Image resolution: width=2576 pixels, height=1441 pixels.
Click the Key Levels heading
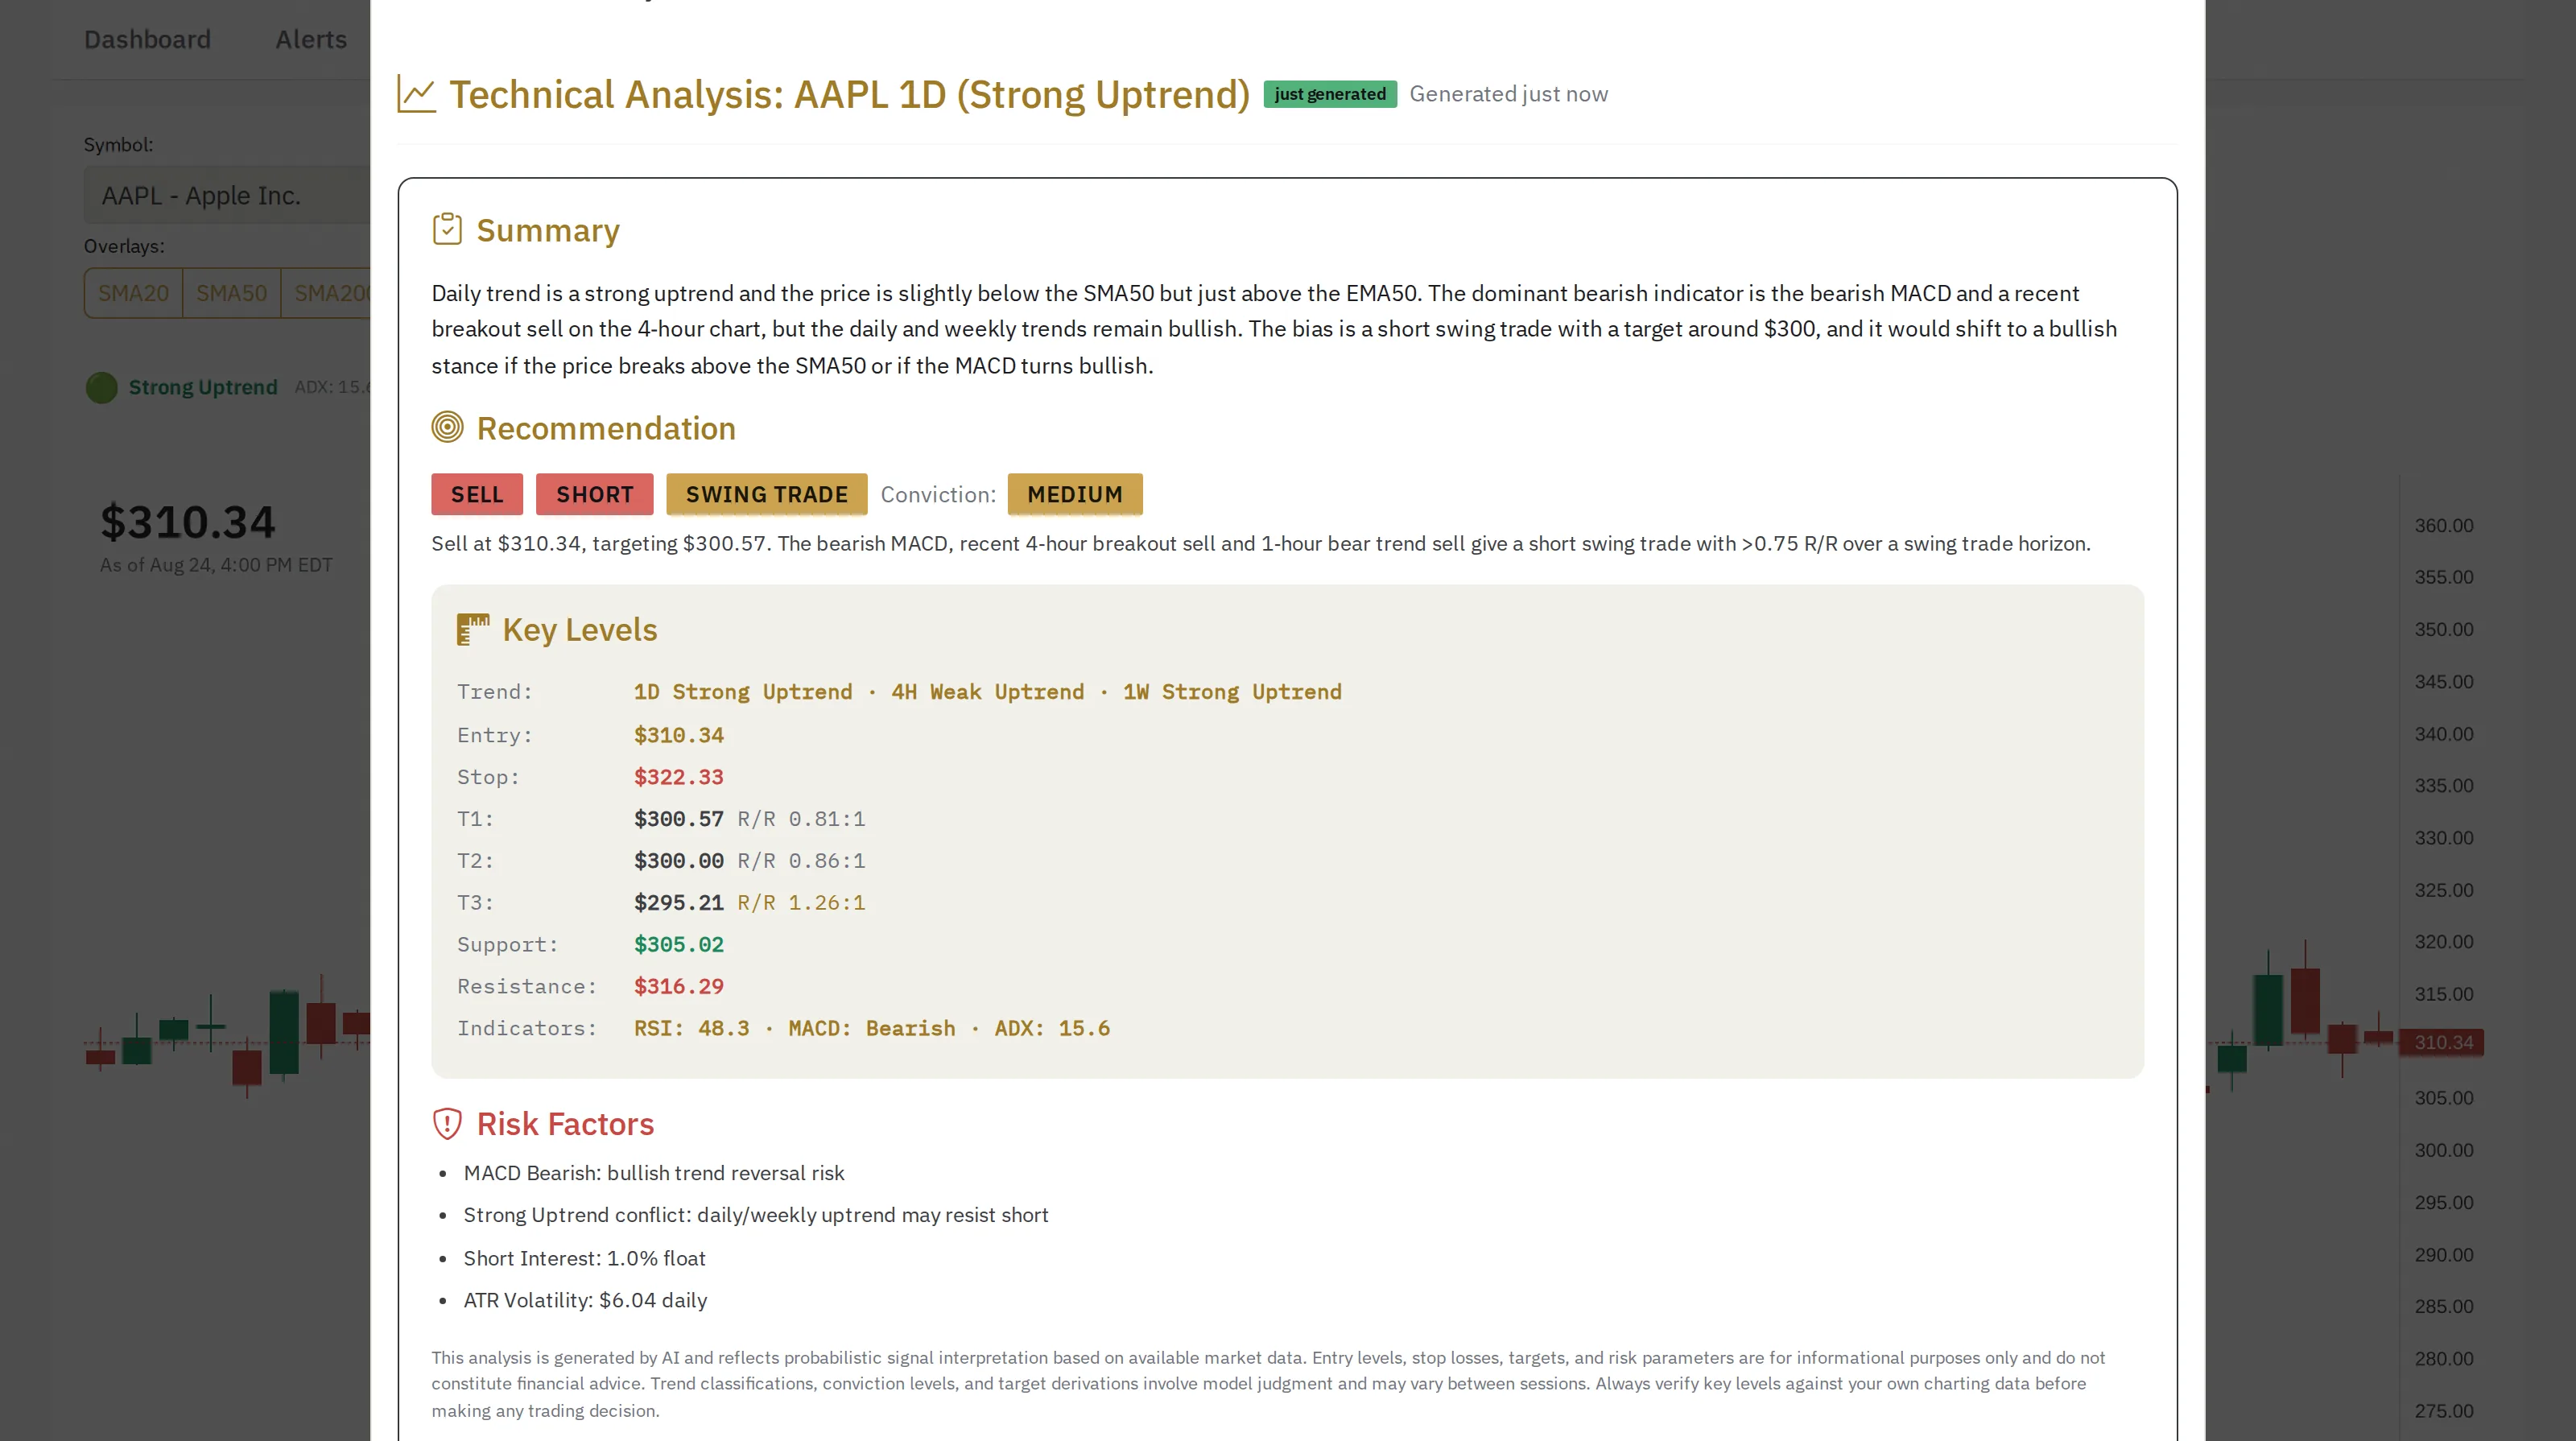580,630
